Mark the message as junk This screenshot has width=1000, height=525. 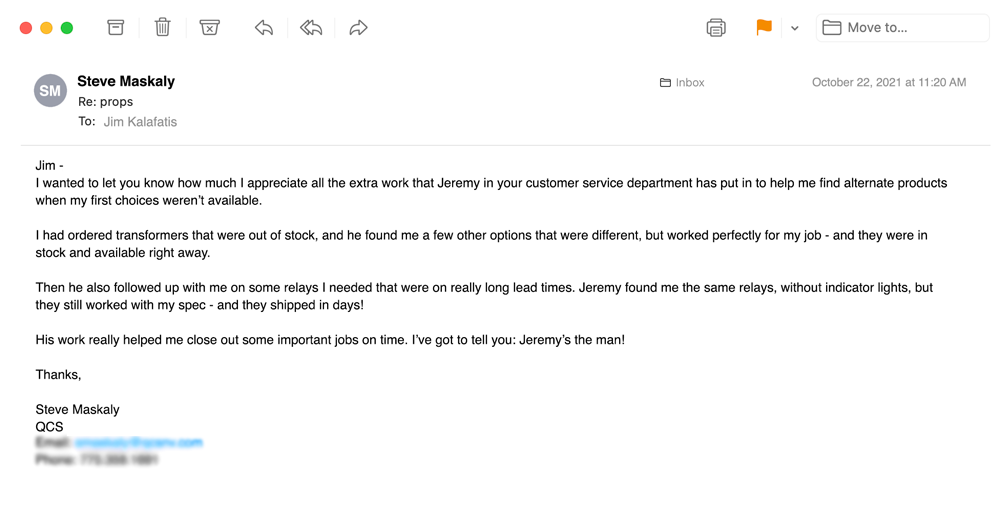(209, 28)
